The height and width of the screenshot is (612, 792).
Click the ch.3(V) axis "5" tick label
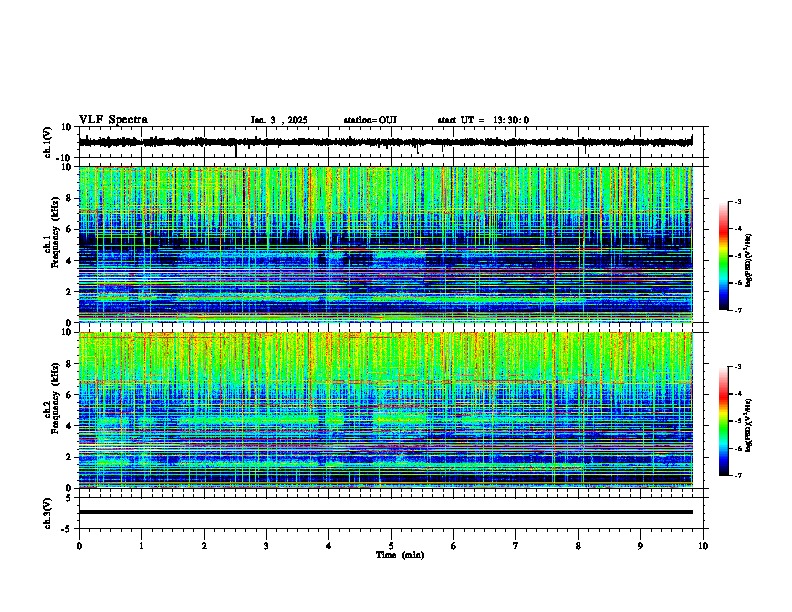pos(69,498)
